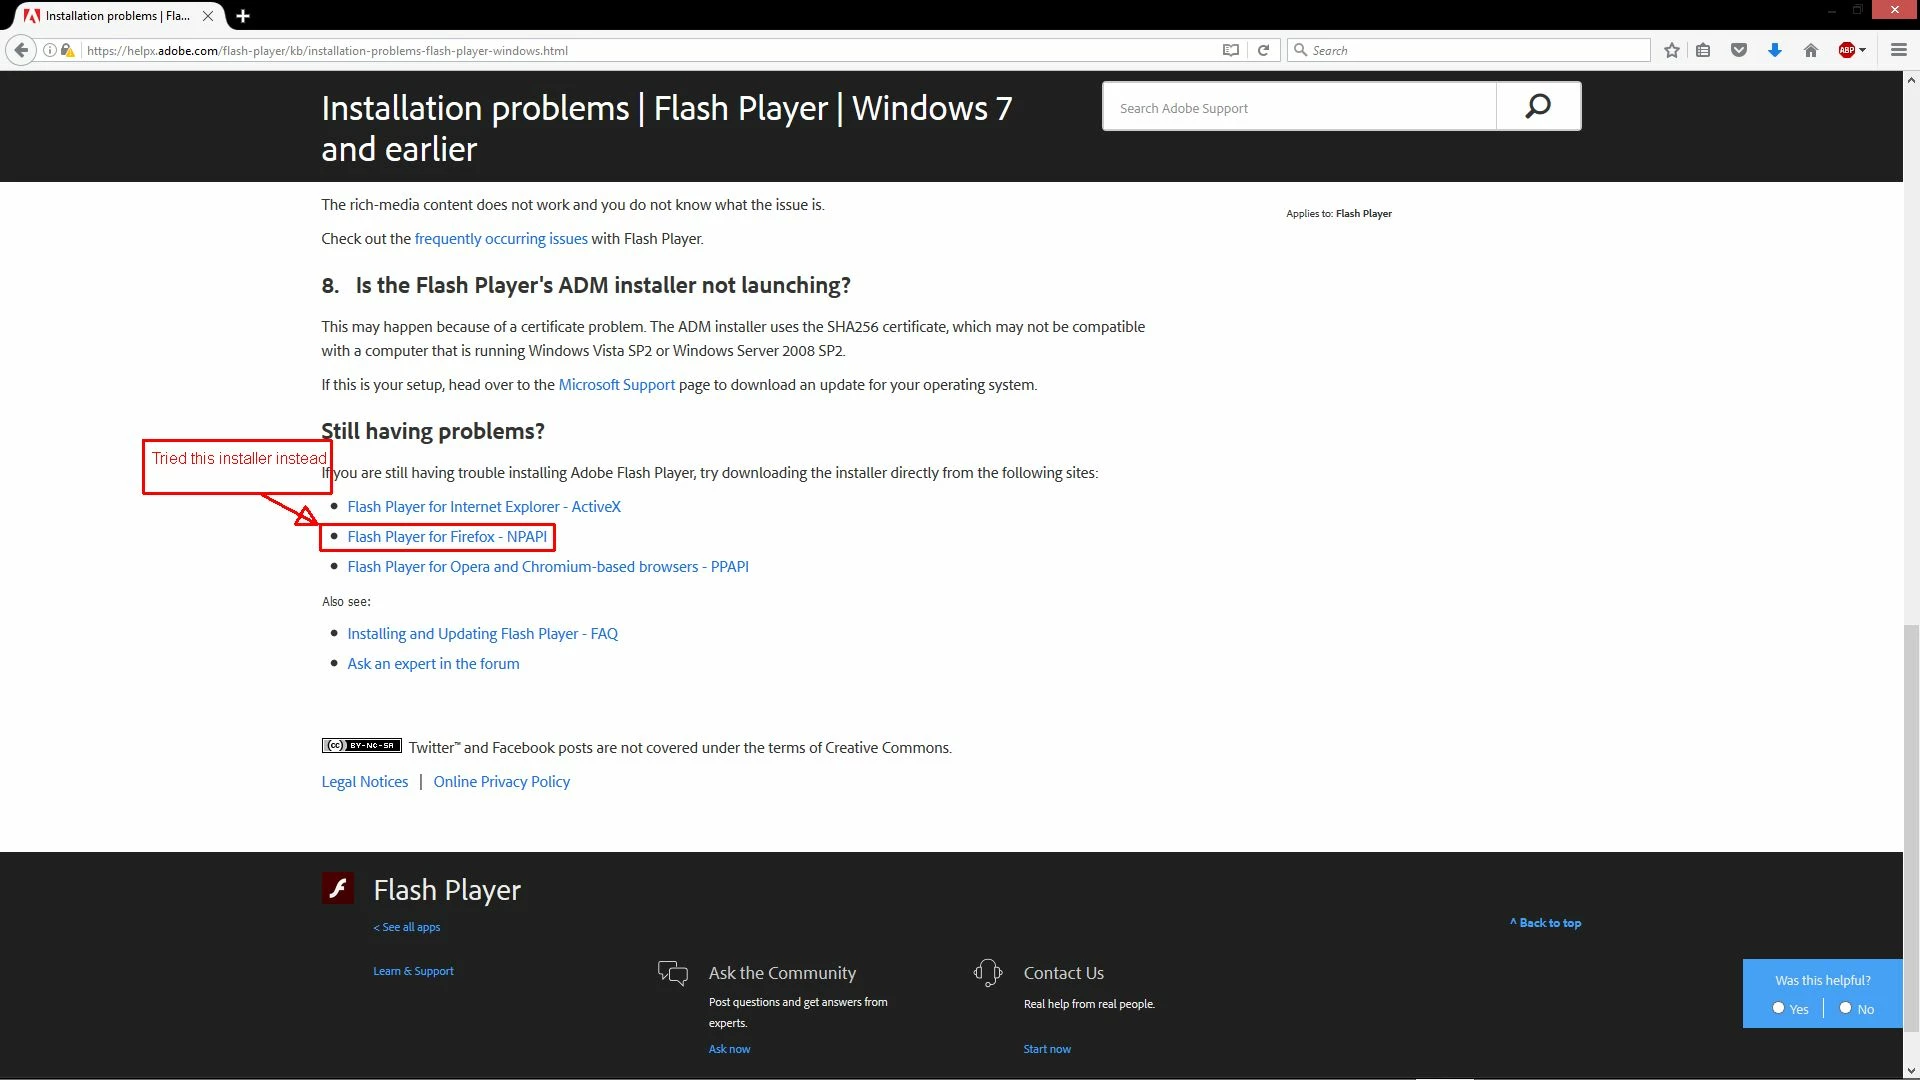The width and height of the screenshot is (1920, 1080).
Task: Click the Adobe Support search magnifier button
Action: (x=1538, y=106)
